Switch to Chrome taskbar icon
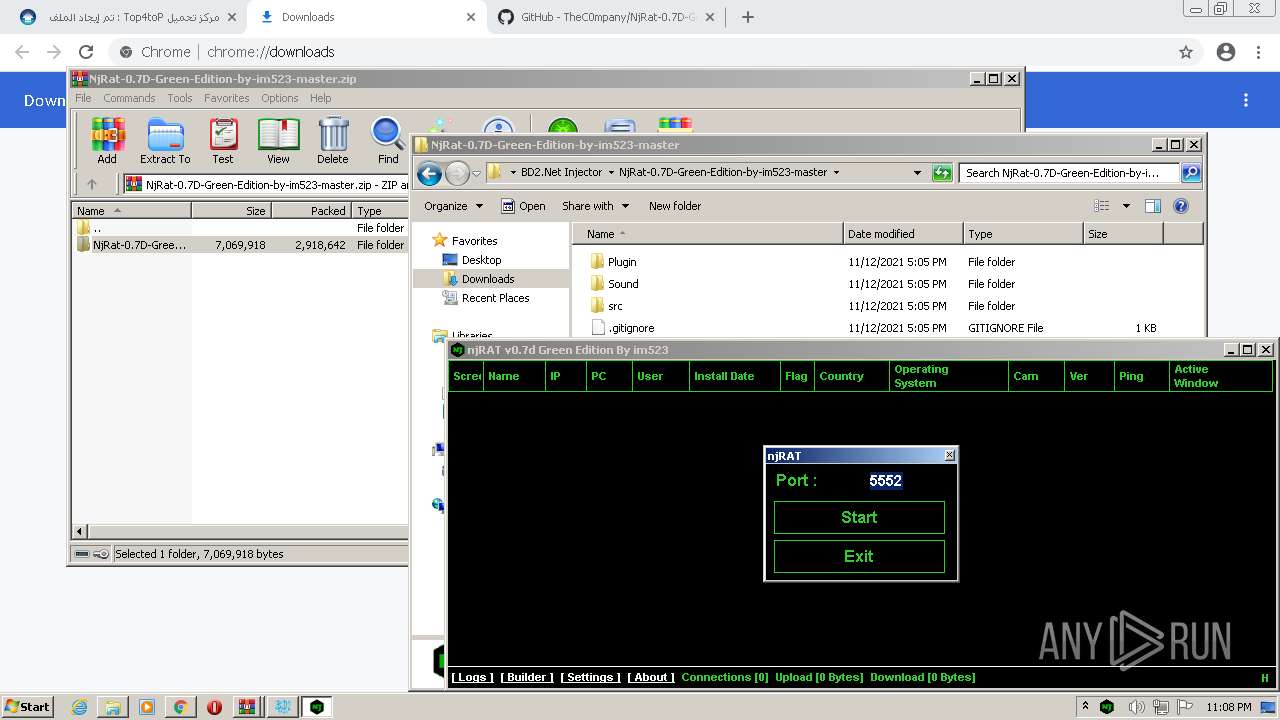 pyautogui.click(x=181, y=707)
